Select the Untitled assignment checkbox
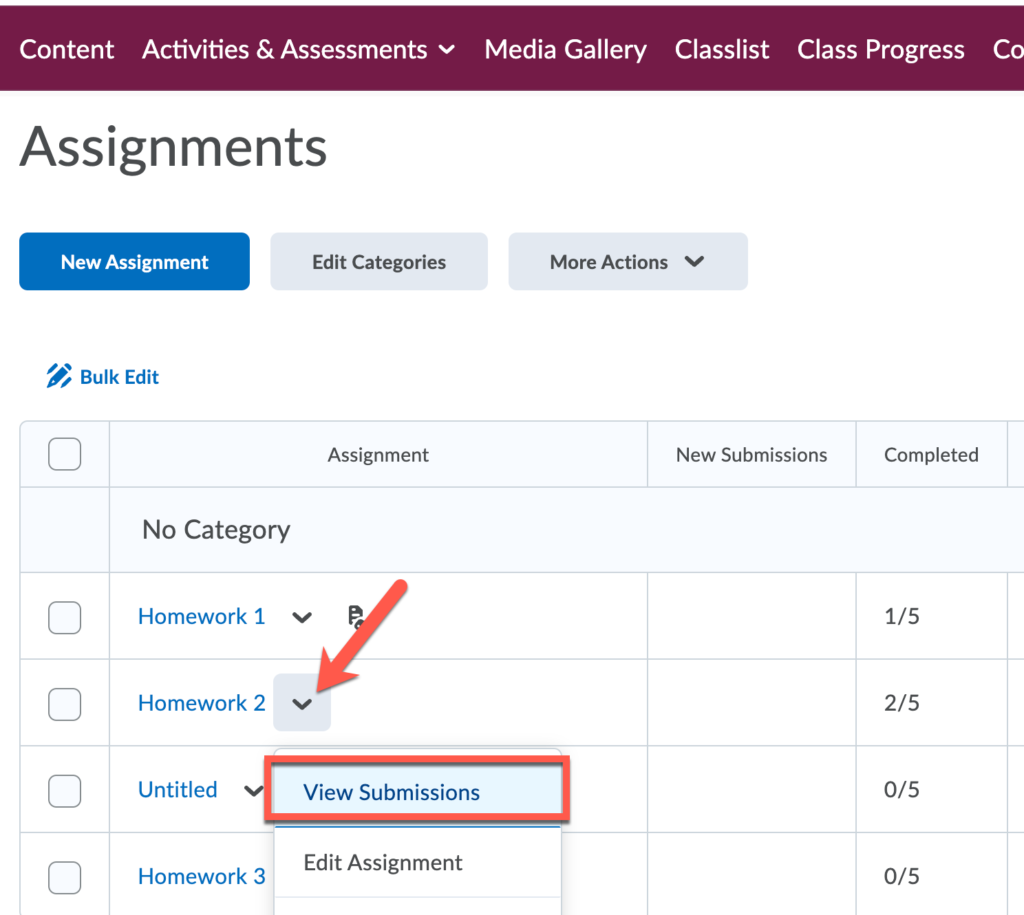The width and height of the screenshot is (1024, 915). (64, 790)
